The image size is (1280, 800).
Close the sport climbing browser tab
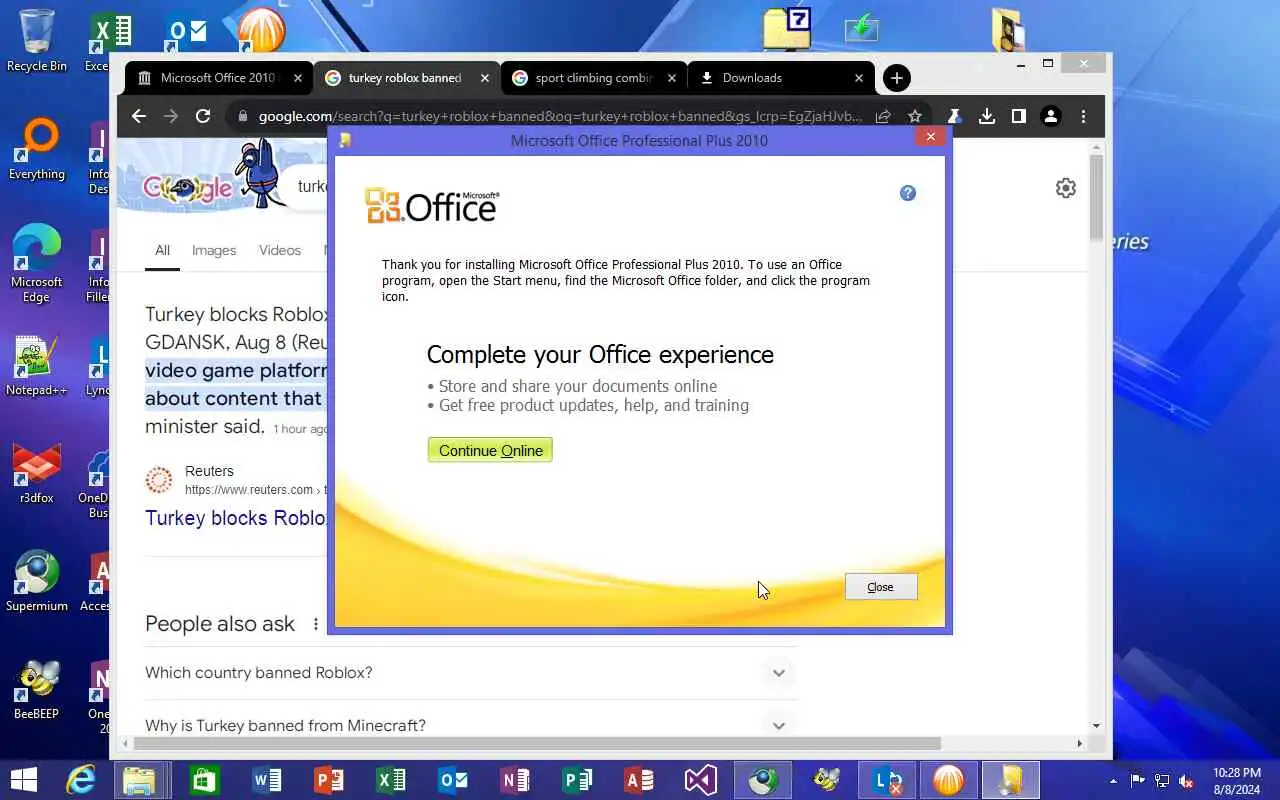[672, 78]
